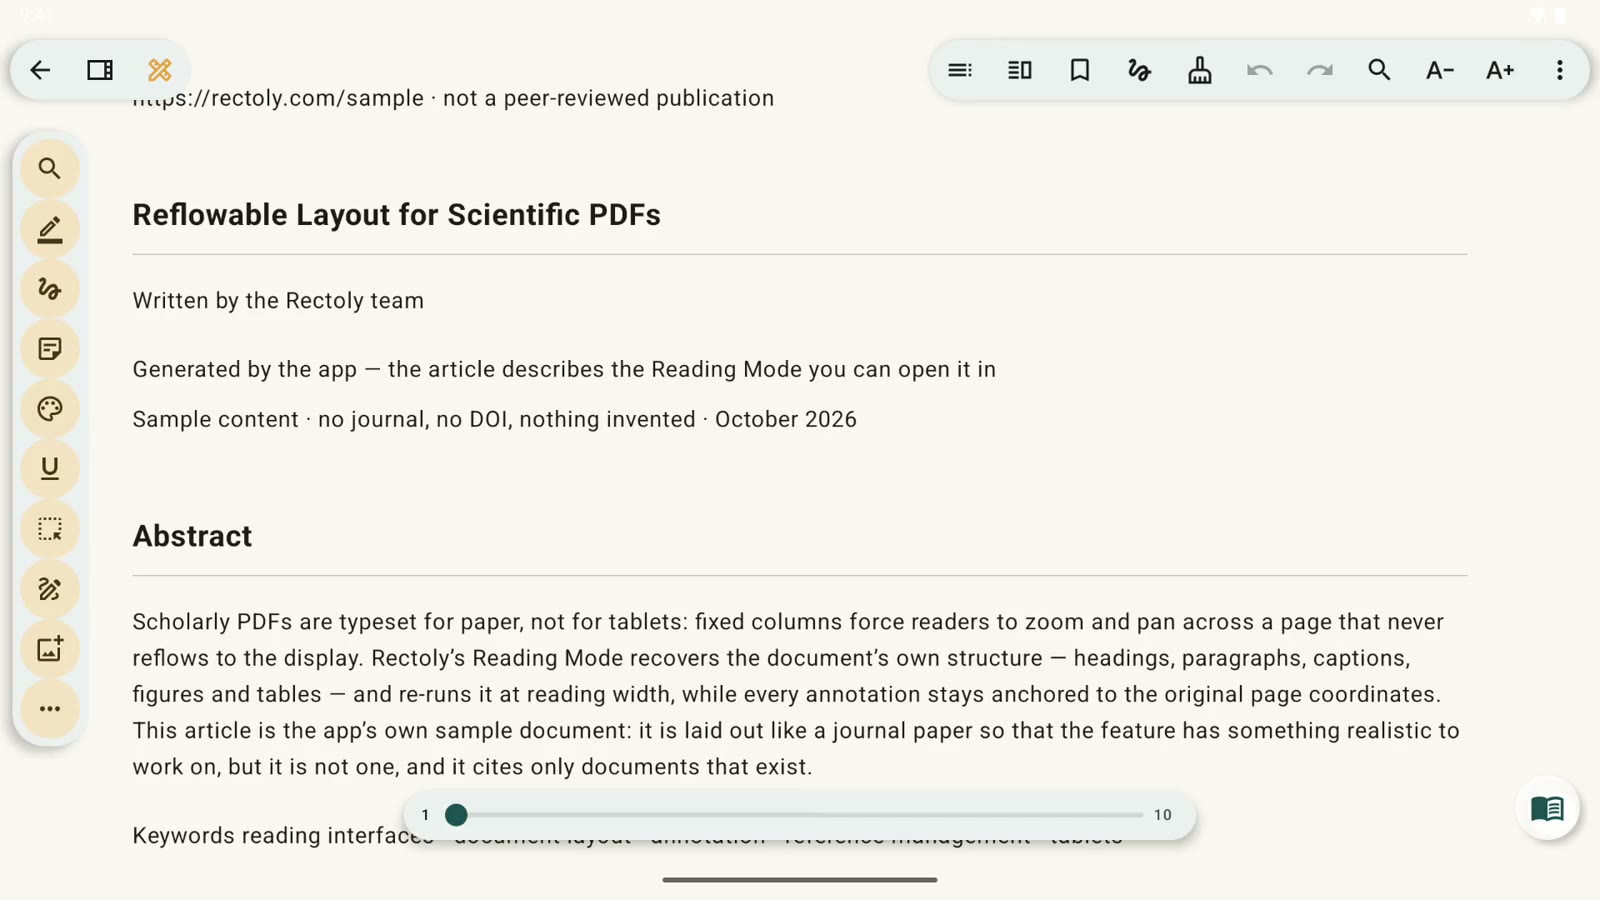Open the single-column text layout icon

[960, 70]
